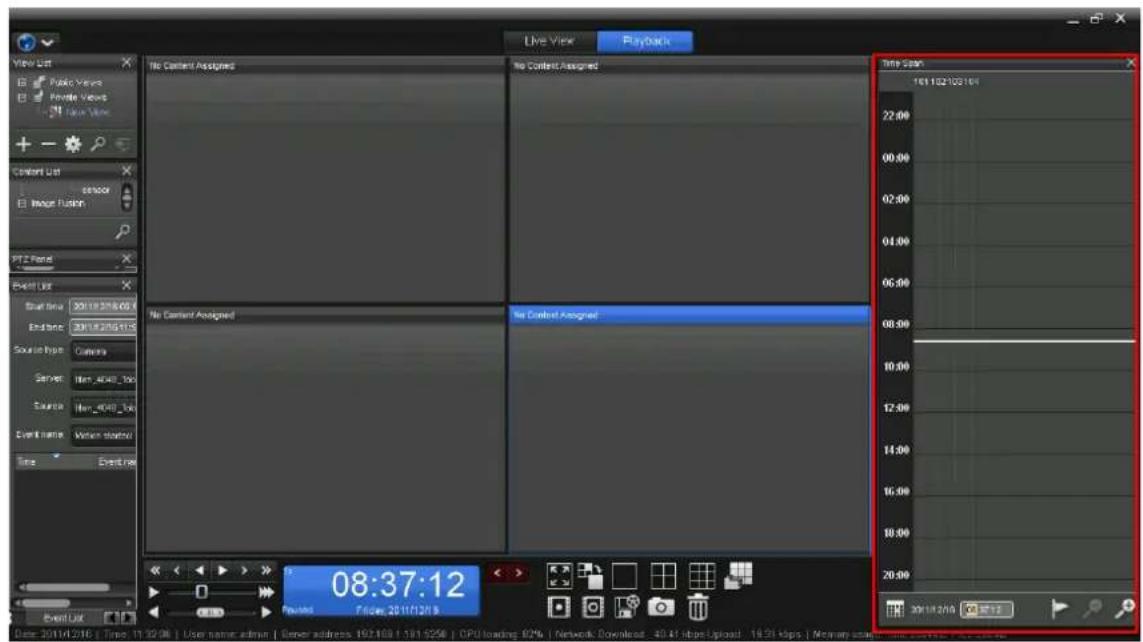Play reverse with solid left triangle
The height and width of the screenshot is (642, 1143).
pyautogui.click(x=199, y=571)
